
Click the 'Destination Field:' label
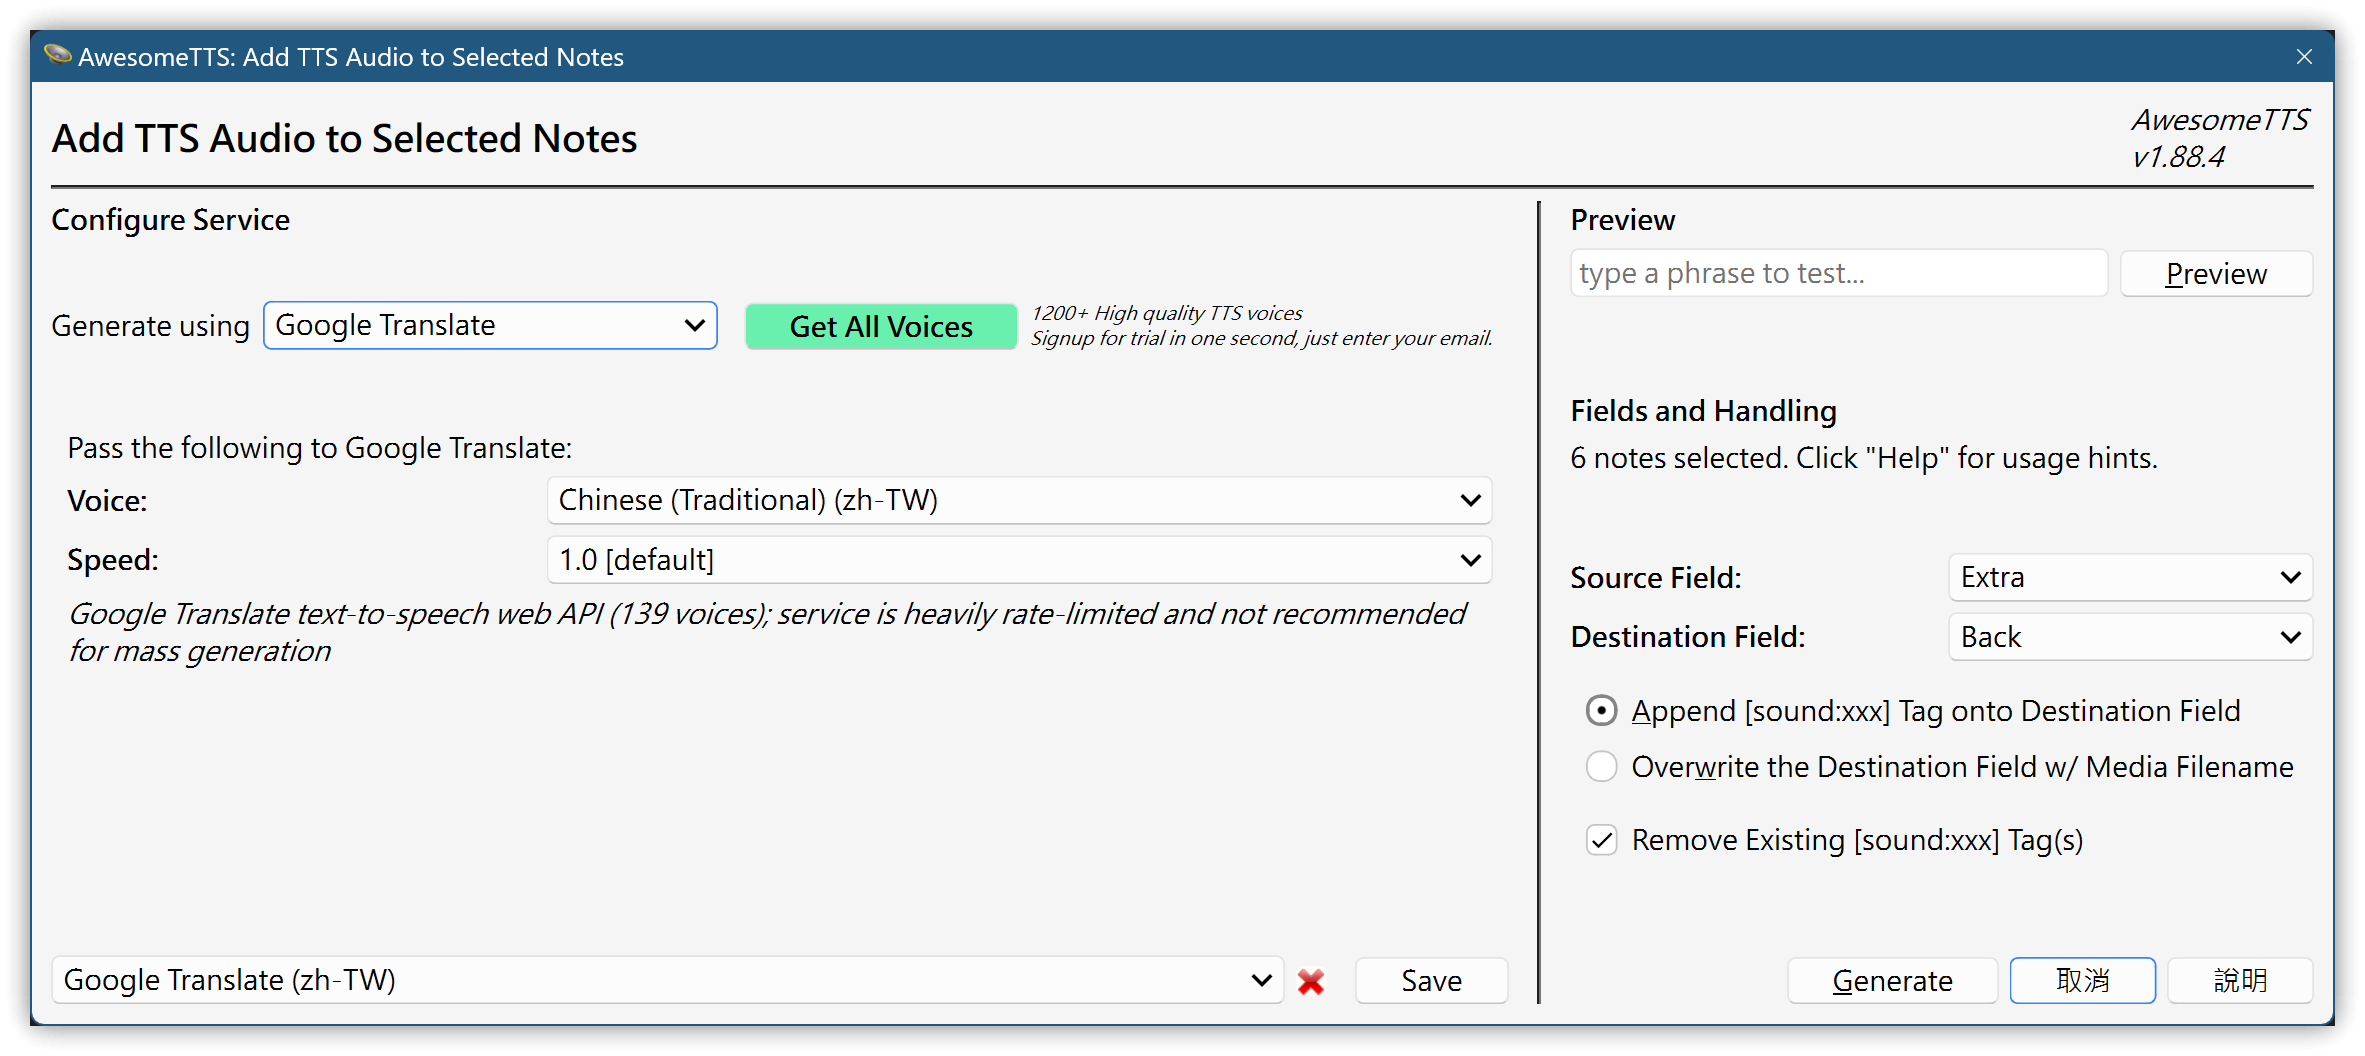(x=1688, y=637)
